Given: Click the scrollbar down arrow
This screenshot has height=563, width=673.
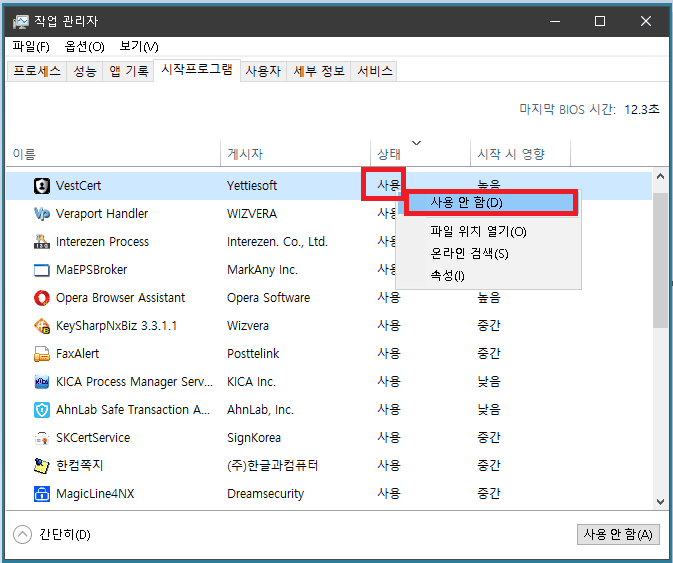Looking at the screenshot, I should pos(660,502).
